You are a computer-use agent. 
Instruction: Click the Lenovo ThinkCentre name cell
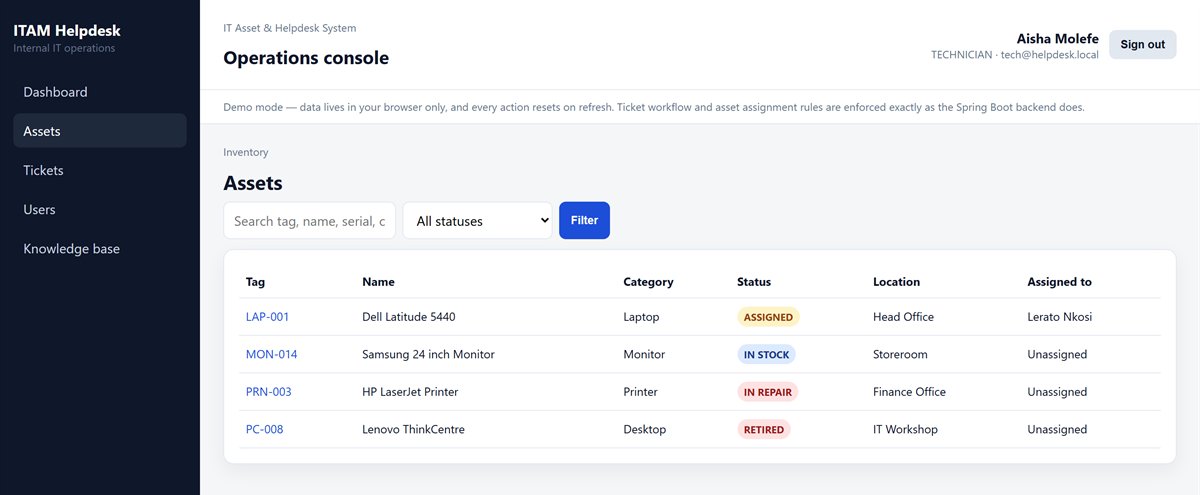tap(413, 429)
